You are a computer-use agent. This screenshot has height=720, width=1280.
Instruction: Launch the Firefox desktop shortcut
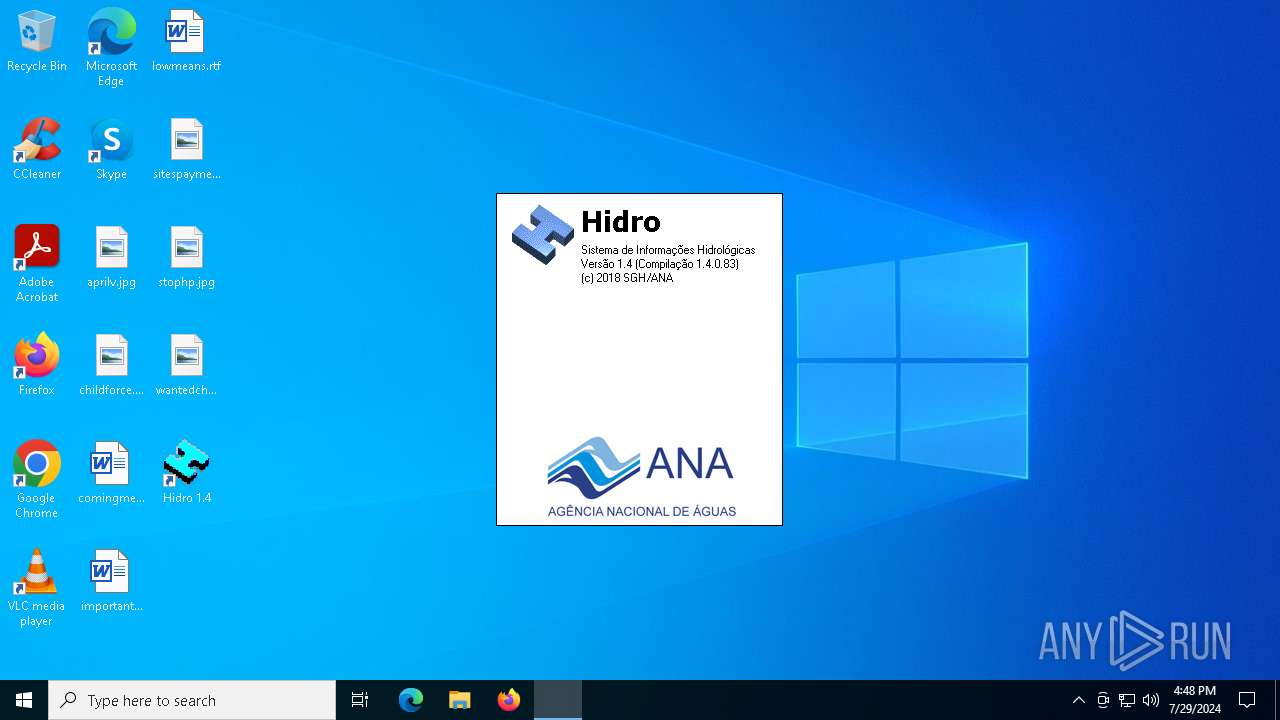tap(37, 365)
